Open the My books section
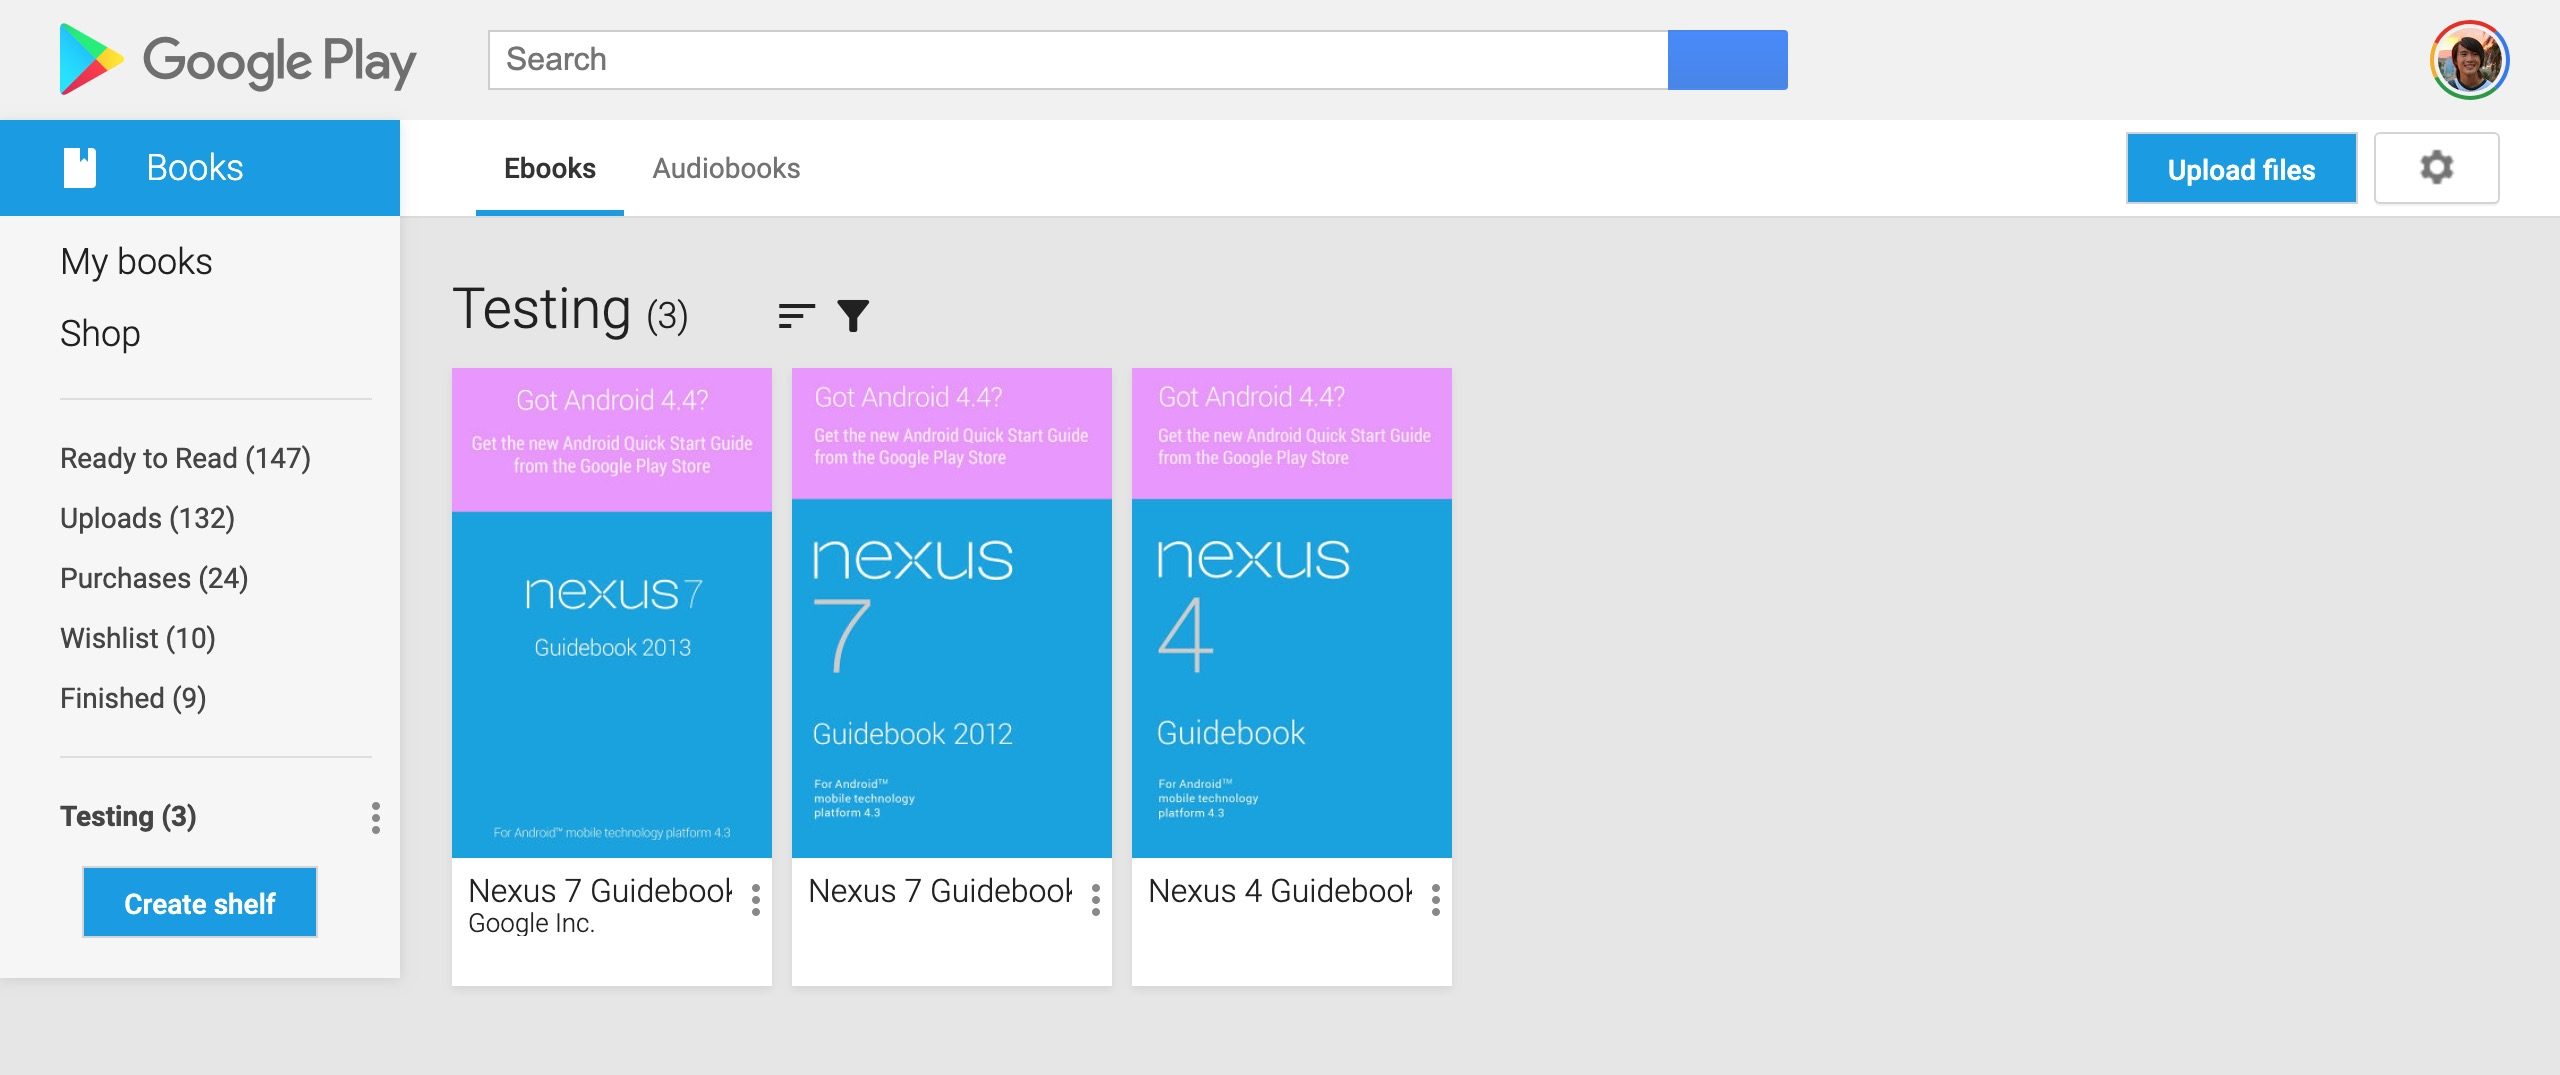This screenshot has width=2560, height=1075. [x=136, y=260]
